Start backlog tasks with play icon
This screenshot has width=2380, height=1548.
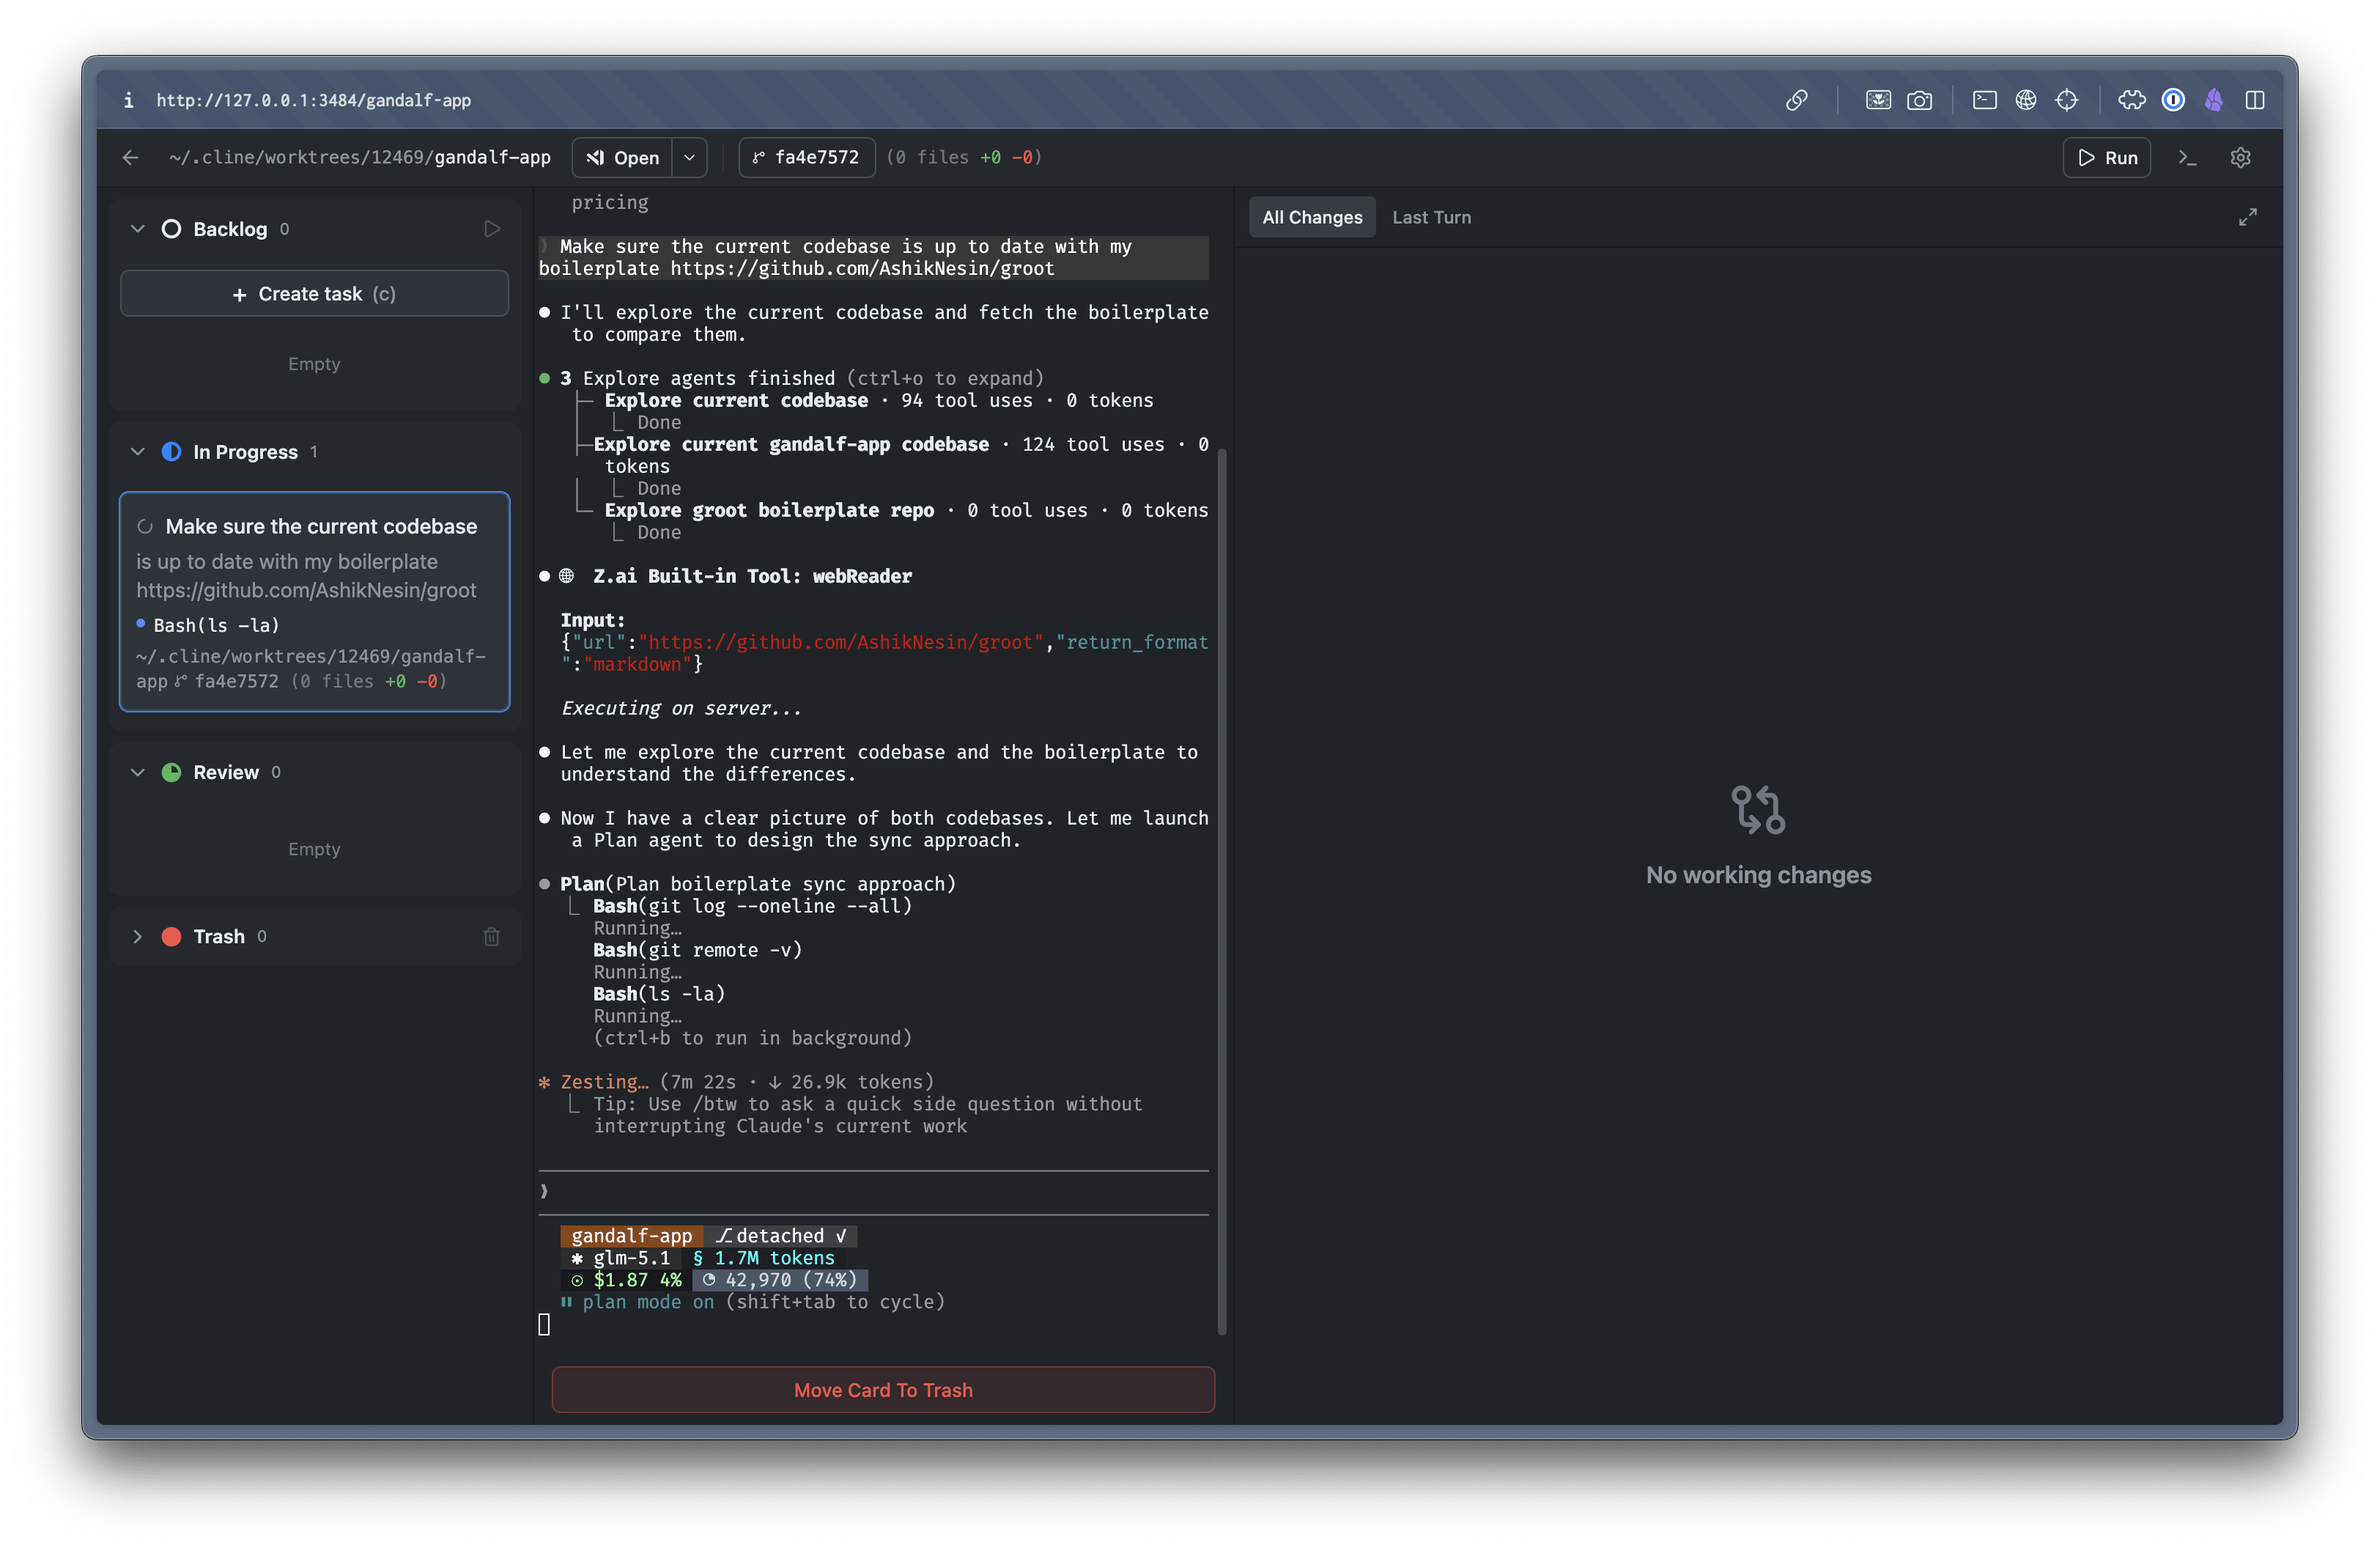coord(491,229)
